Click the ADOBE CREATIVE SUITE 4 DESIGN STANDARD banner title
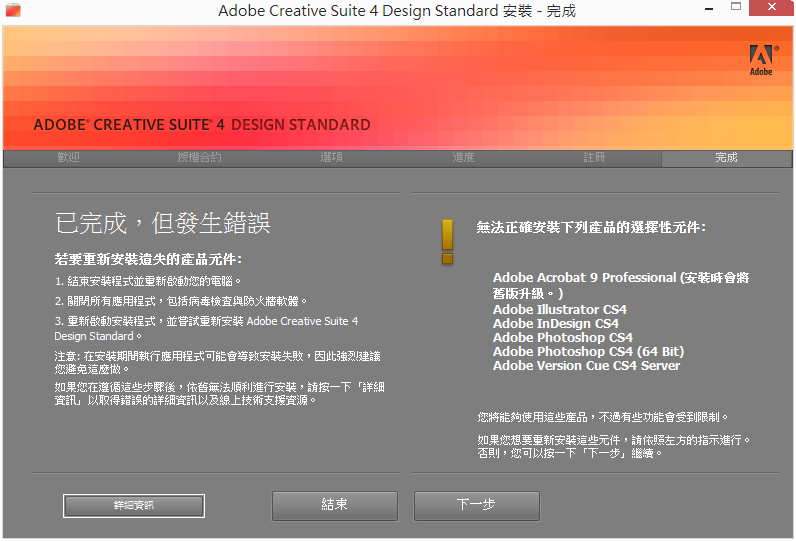 click(202, 125)
